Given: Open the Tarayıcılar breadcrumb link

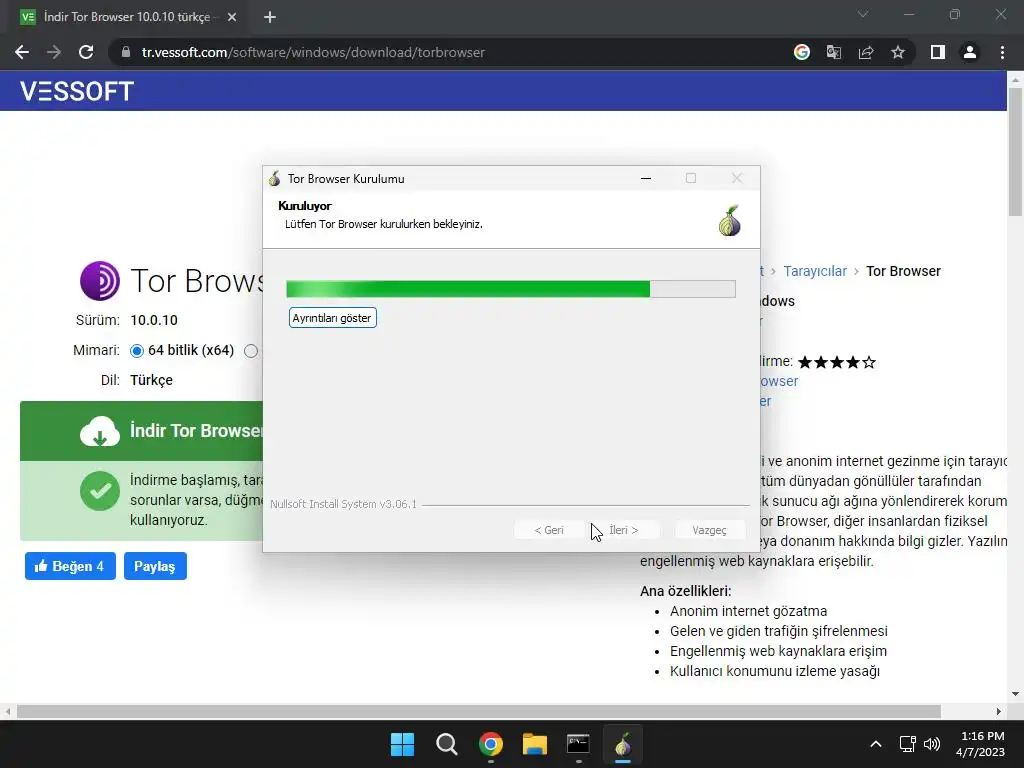Looking at the screenshot, I should pos(815,271).
